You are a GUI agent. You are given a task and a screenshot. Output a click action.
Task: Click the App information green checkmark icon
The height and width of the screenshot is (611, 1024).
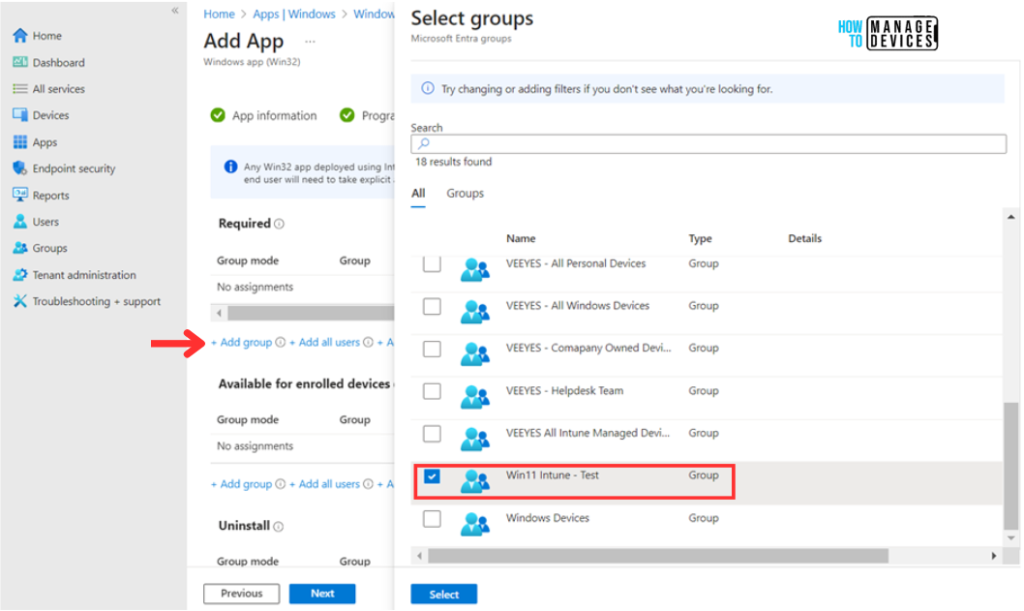[217, 116]
